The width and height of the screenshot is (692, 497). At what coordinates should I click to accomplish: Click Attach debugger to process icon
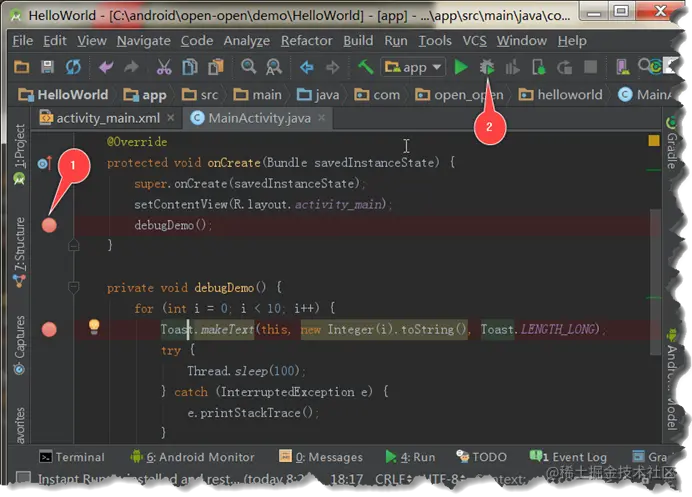coord(538,67)
